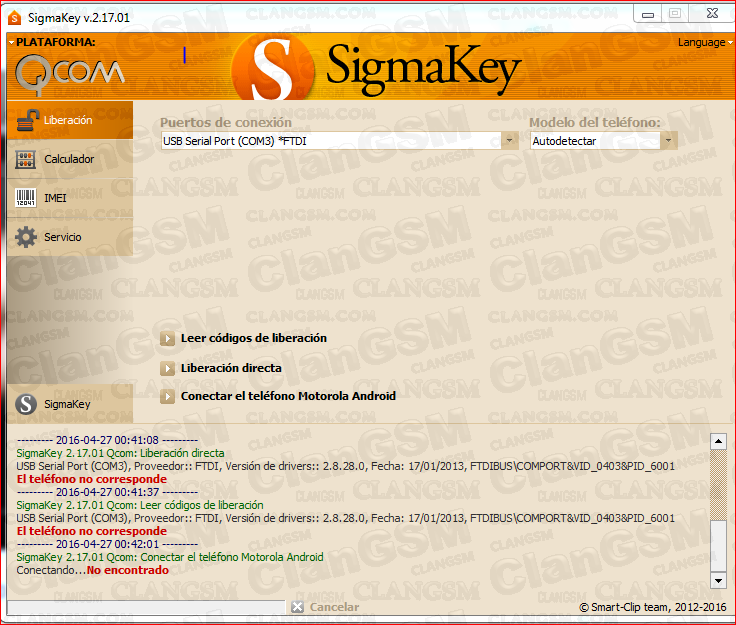736x625 pixels.
Task: Click the Qcom platform logo
Action: pos(70,74)
